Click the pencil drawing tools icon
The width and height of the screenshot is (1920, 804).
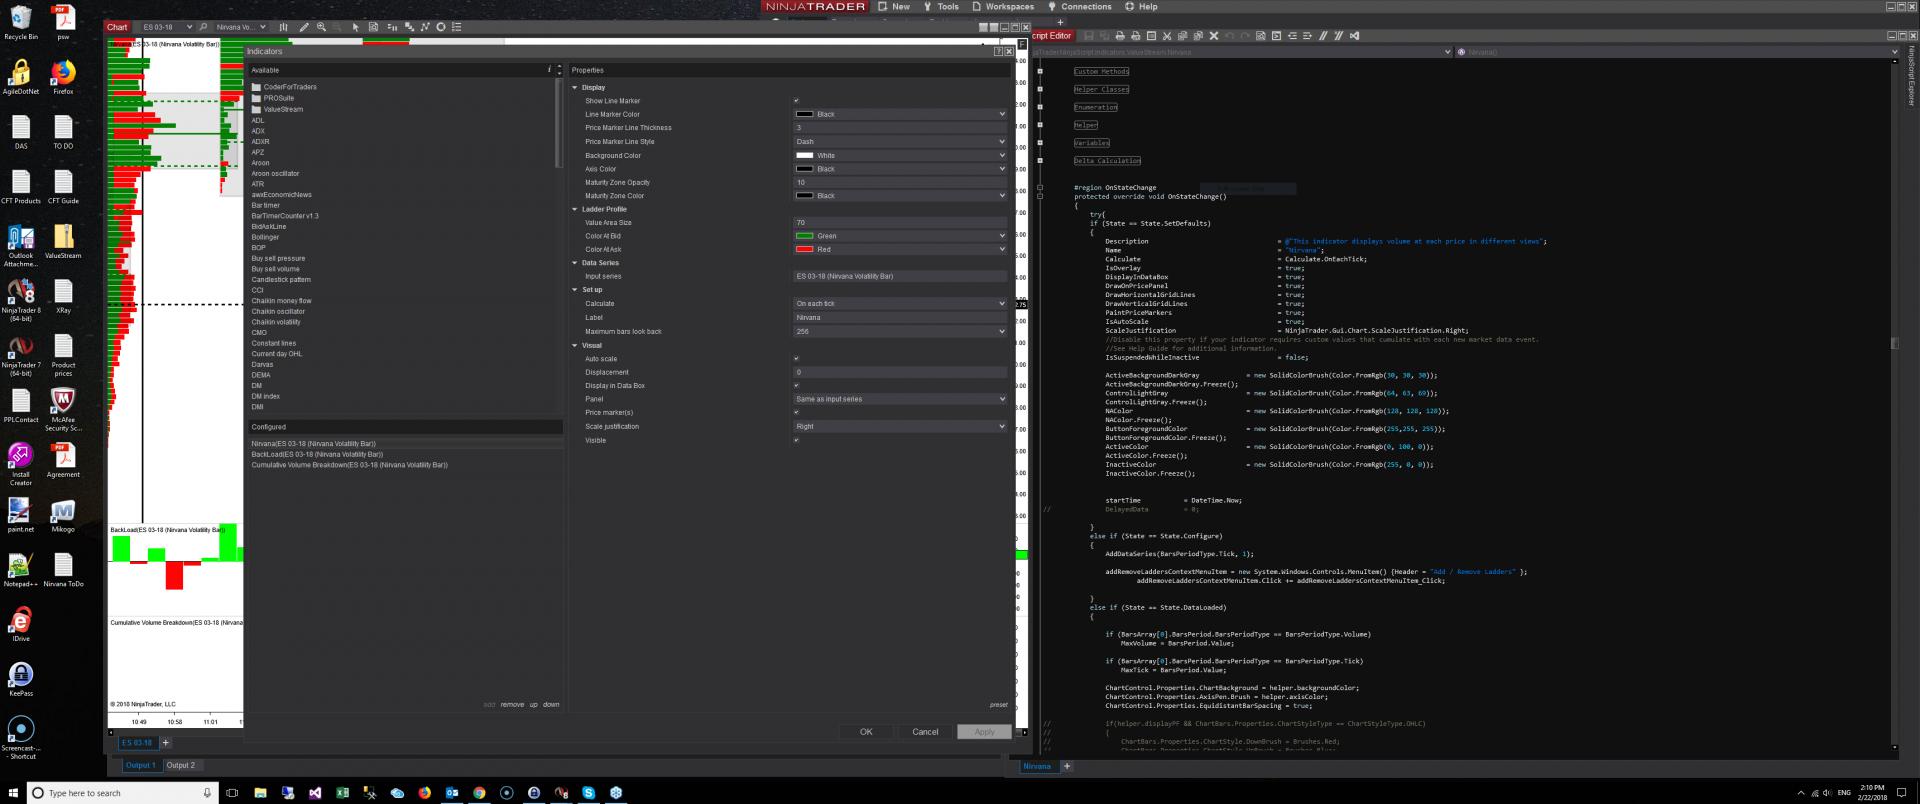(x=304, y=27)
